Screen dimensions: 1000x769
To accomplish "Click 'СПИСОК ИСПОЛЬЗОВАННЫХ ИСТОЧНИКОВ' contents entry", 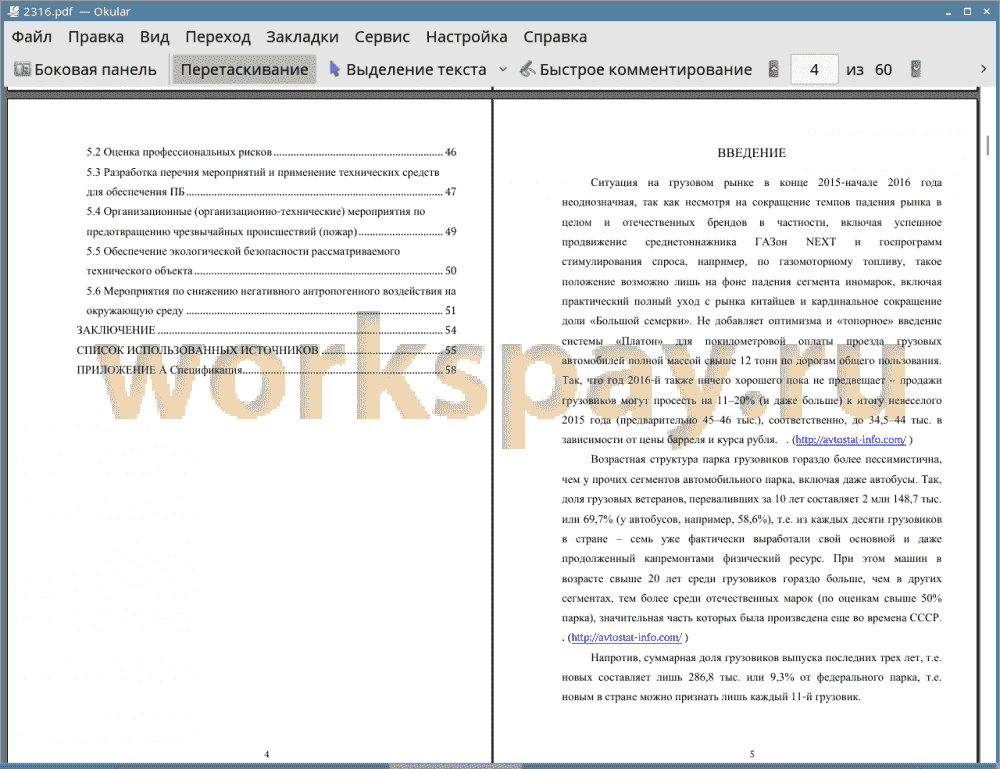I will point(266,350).
